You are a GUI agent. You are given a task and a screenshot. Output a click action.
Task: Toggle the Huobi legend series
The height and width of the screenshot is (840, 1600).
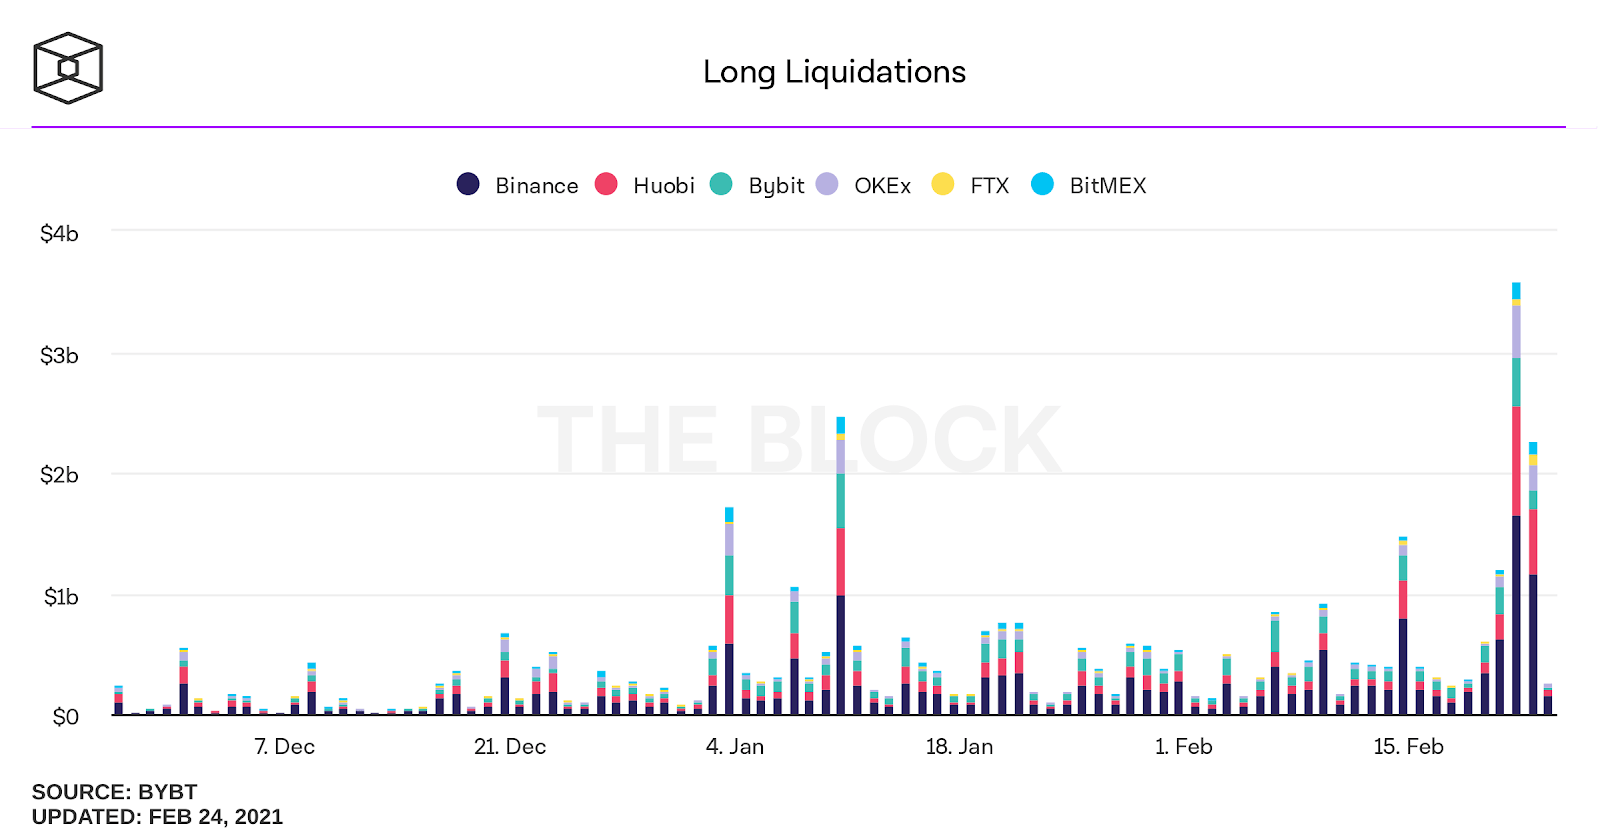pyautogui.click(x=644, y=185)
